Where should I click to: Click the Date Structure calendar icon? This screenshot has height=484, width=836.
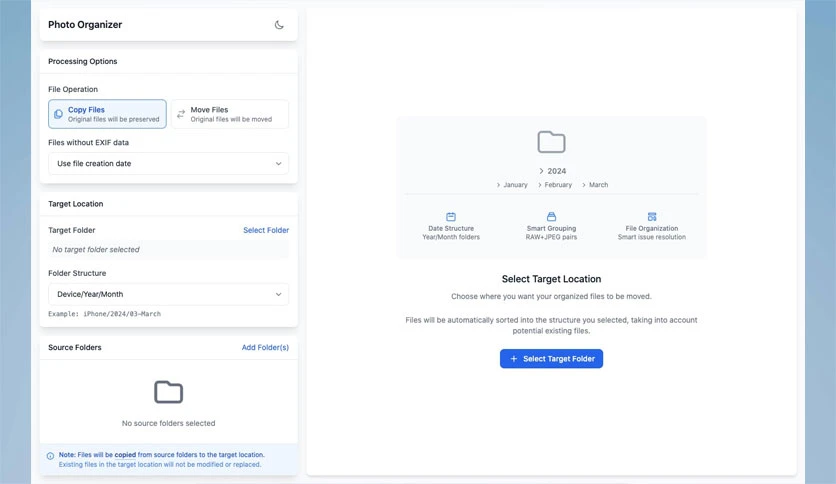pyautogui.click(x=451, y=217)
